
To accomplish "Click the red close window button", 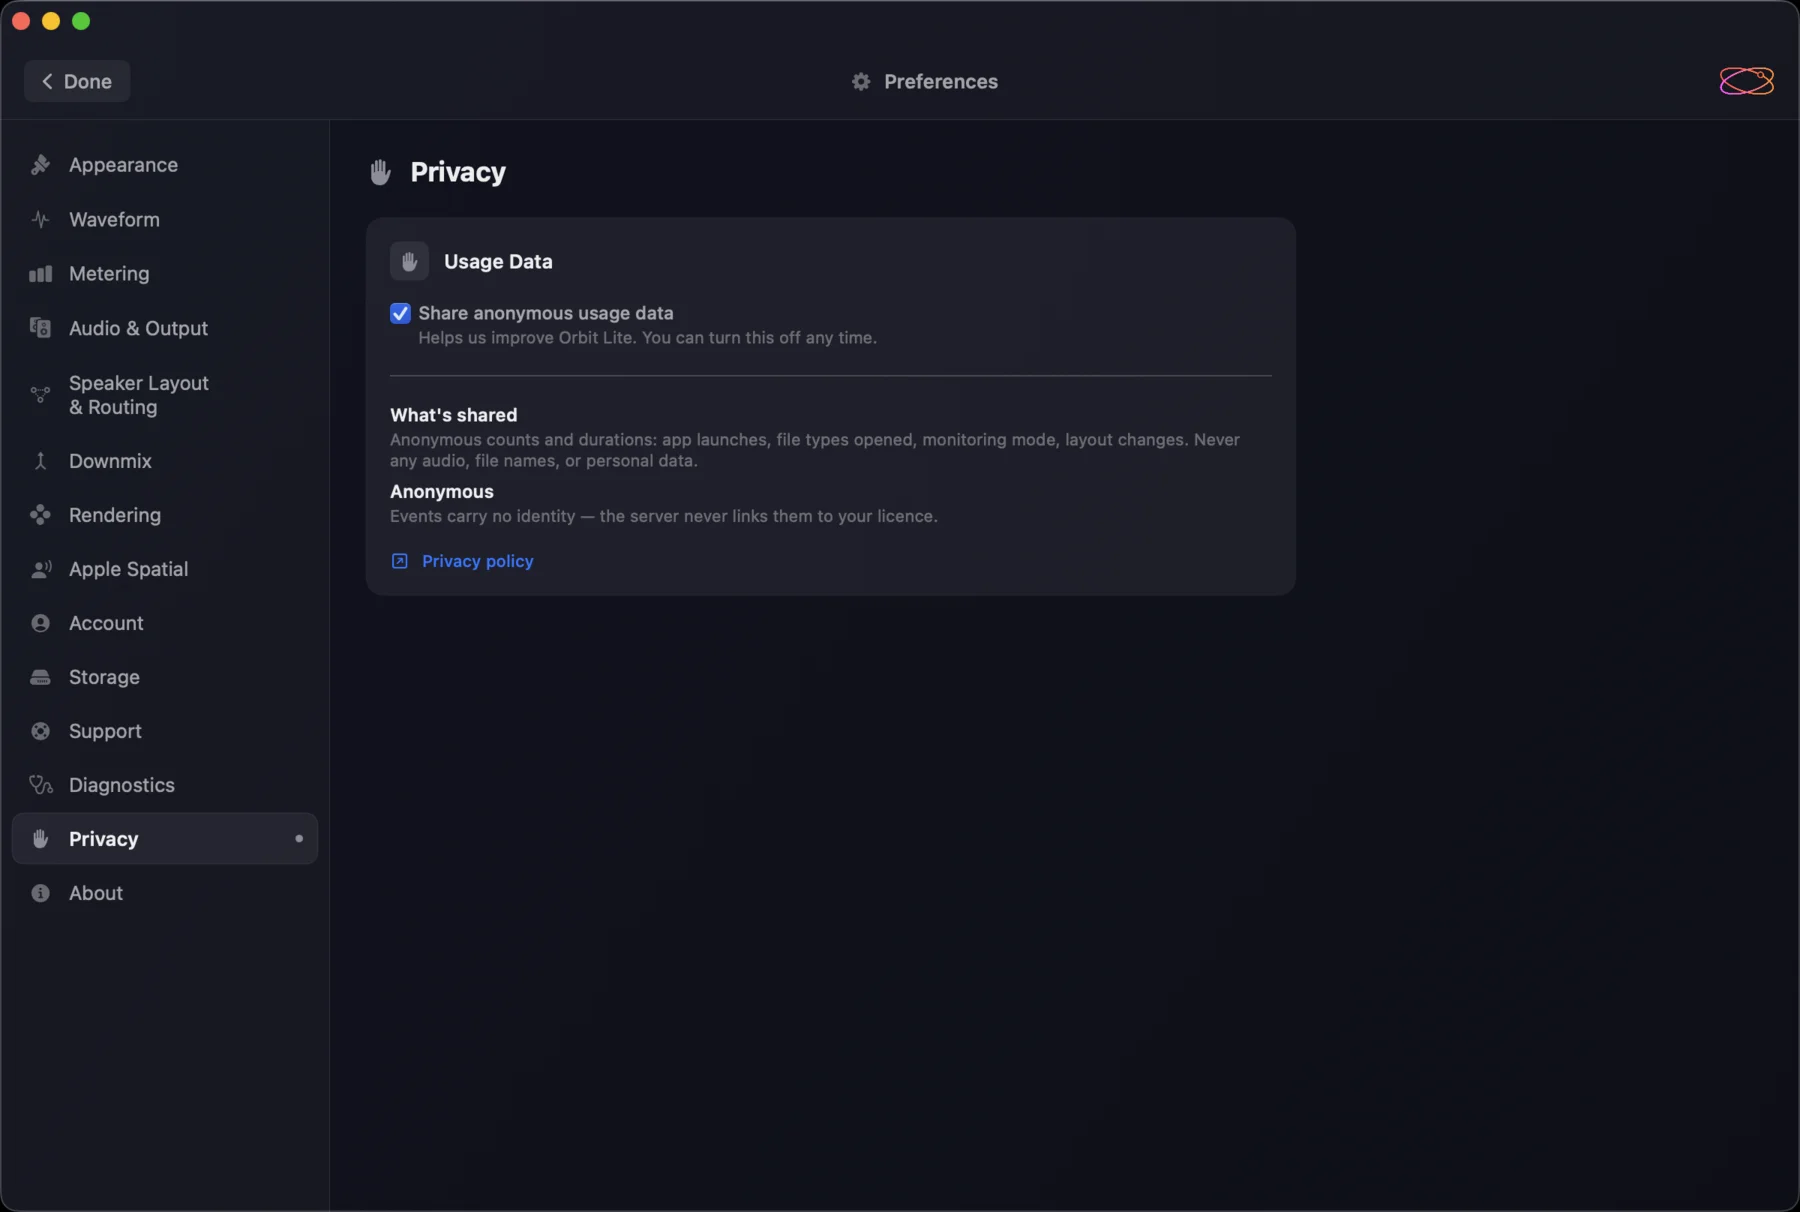I will 21,21.
